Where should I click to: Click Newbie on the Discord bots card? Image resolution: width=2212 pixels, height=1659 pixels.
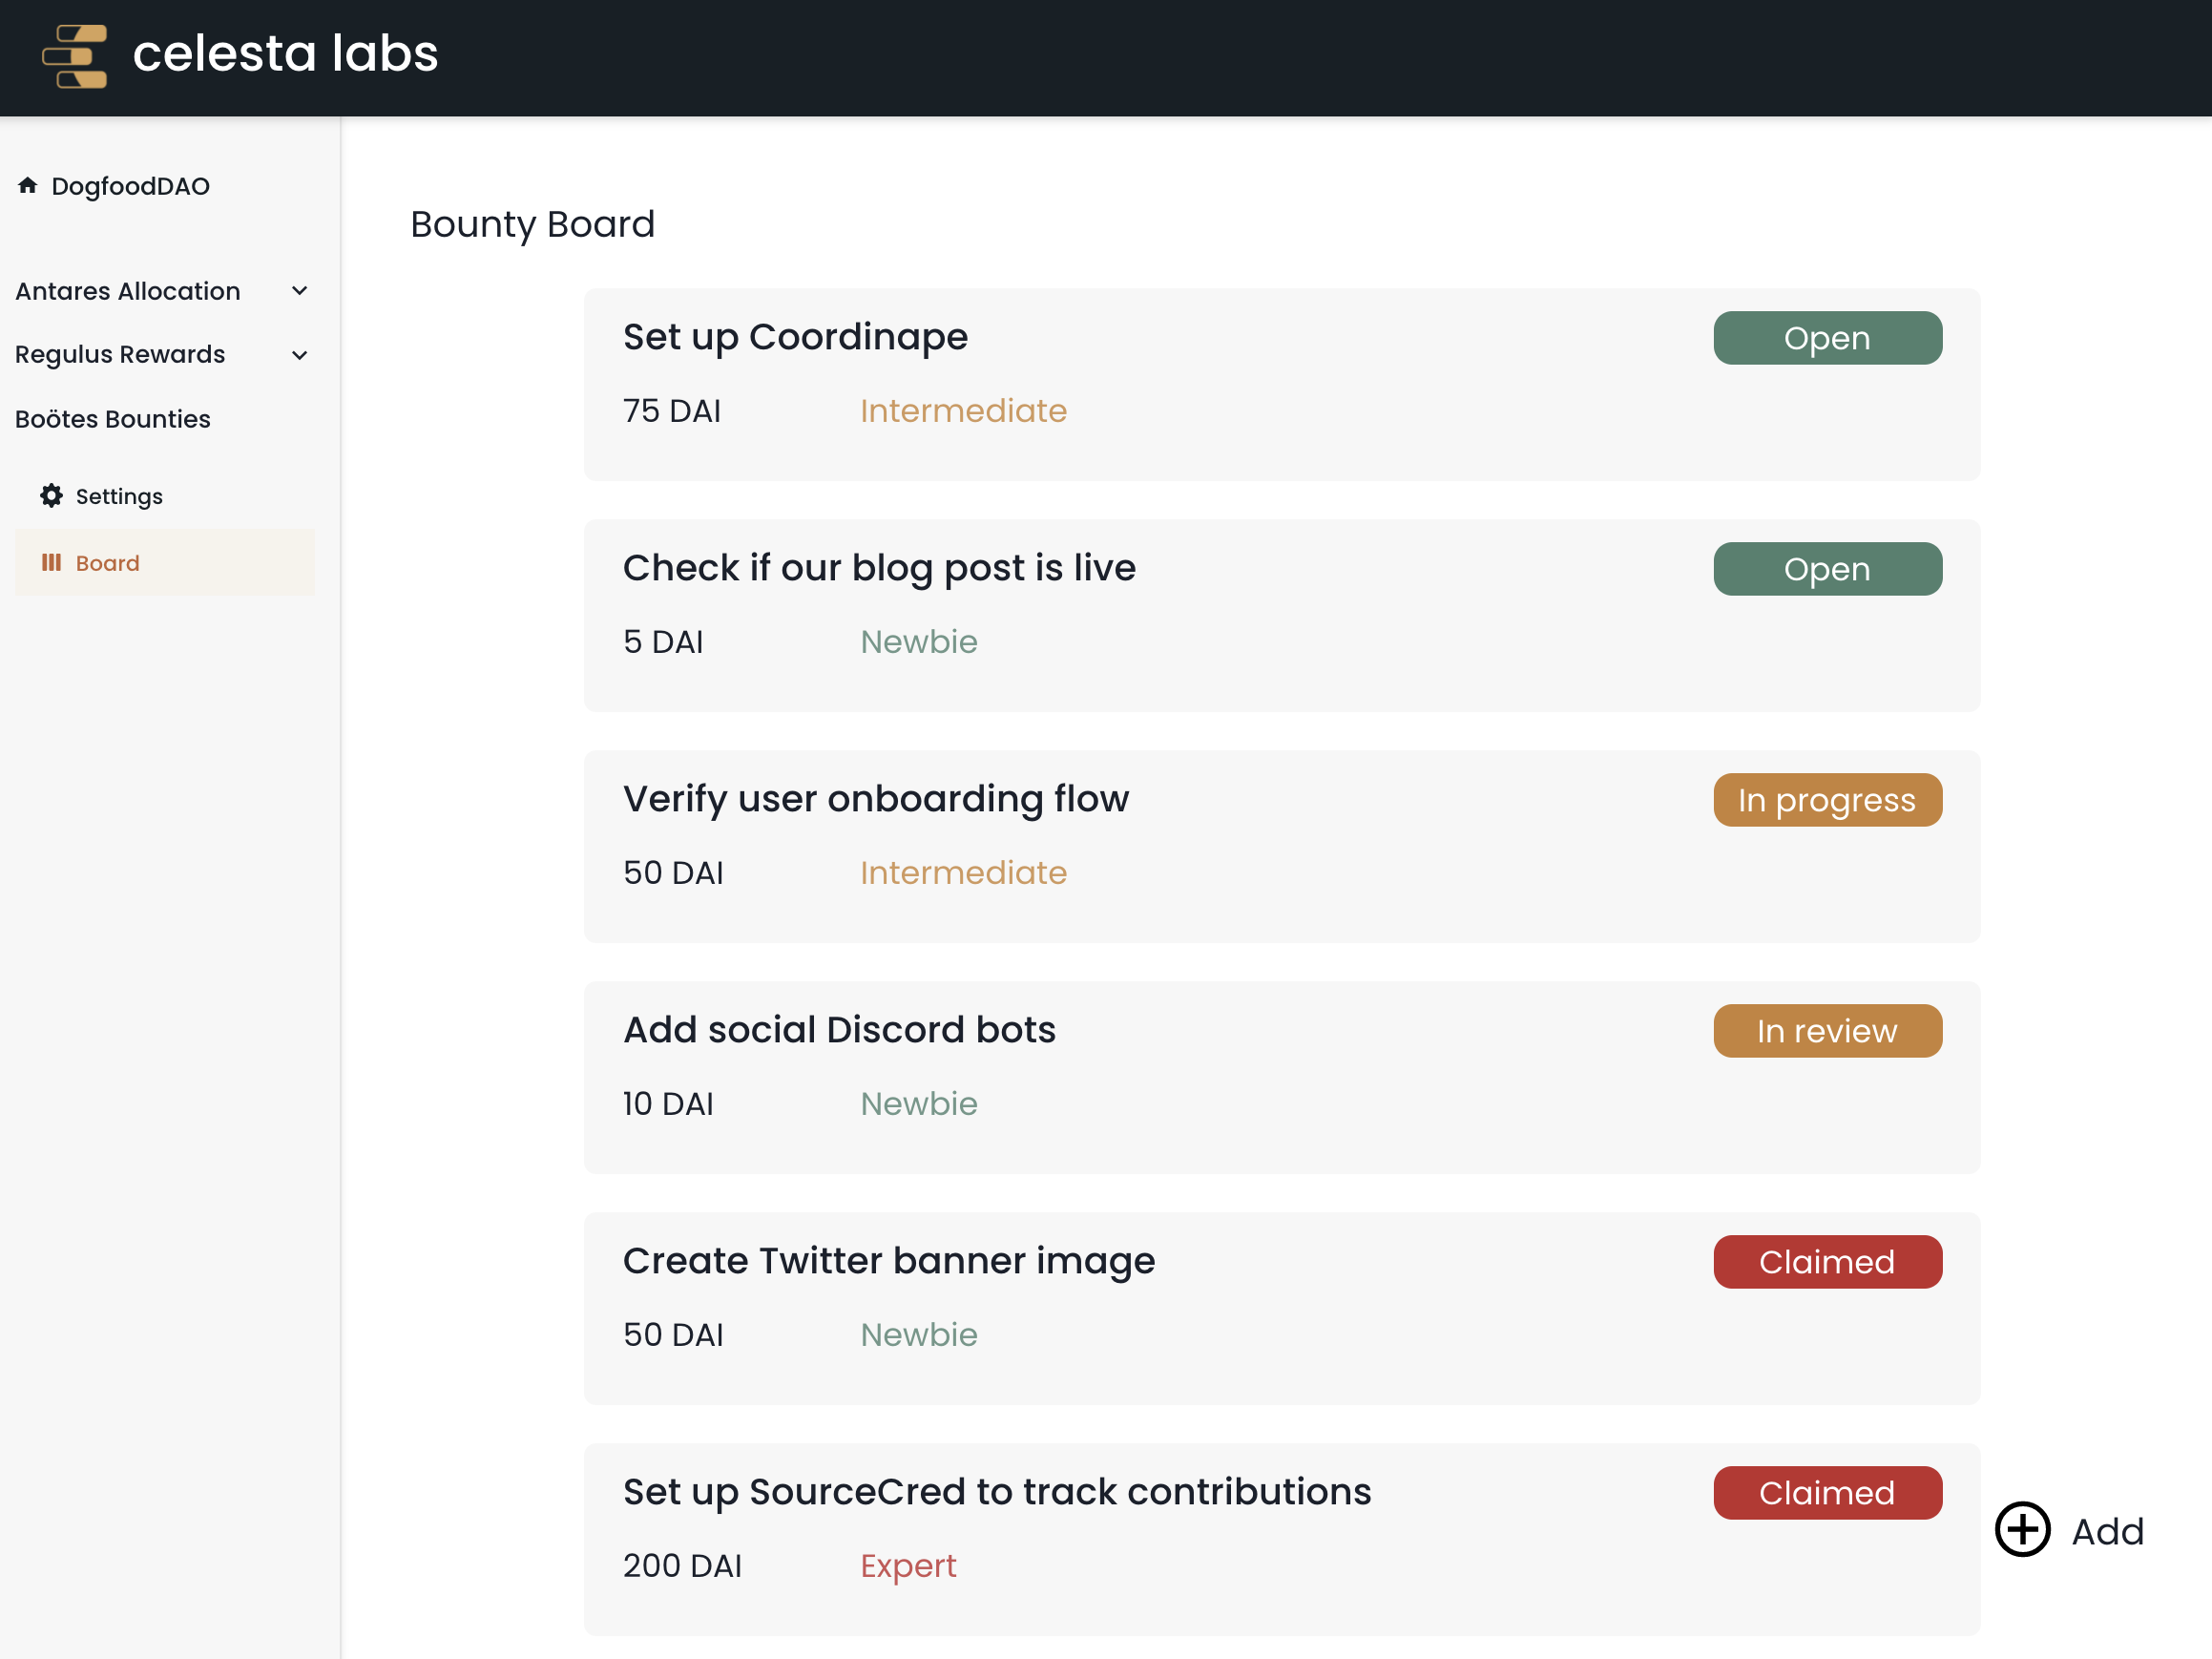coord(919,1104)
